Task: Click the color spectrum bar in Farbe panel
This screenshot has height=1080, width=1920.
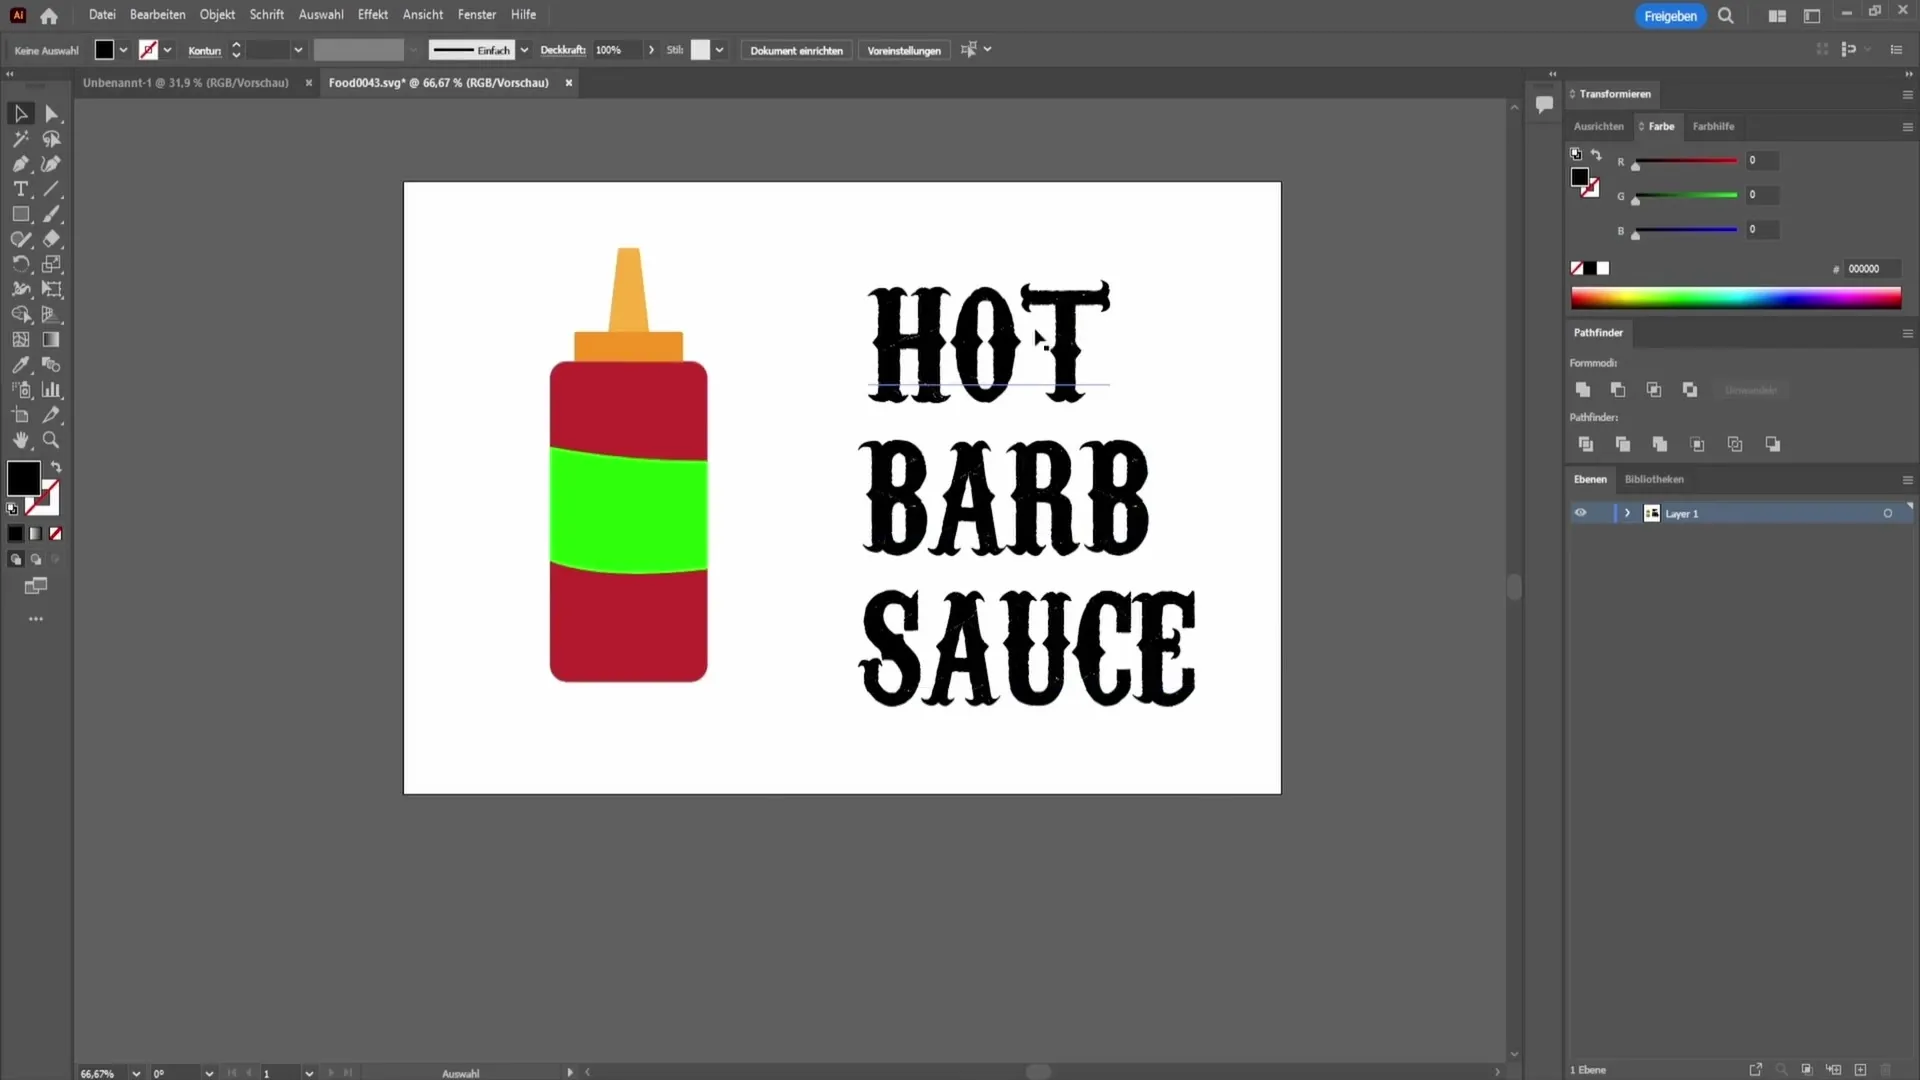Action: click(x=1736, y=298)
